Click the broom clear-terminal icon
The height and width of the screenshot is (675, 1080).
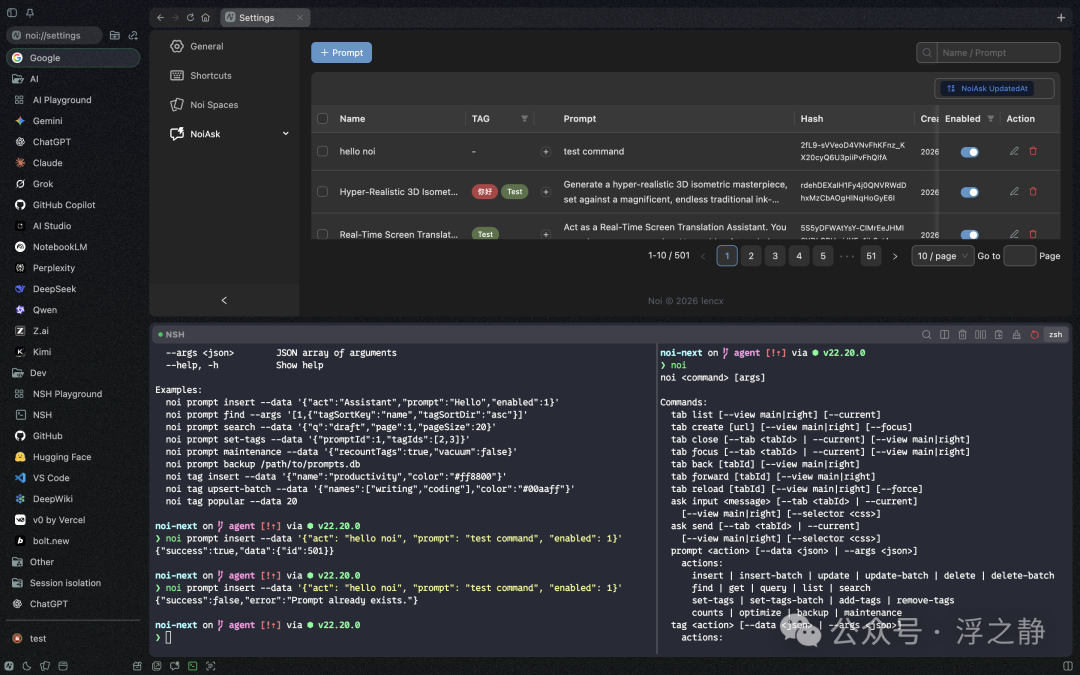[1016, 335]
